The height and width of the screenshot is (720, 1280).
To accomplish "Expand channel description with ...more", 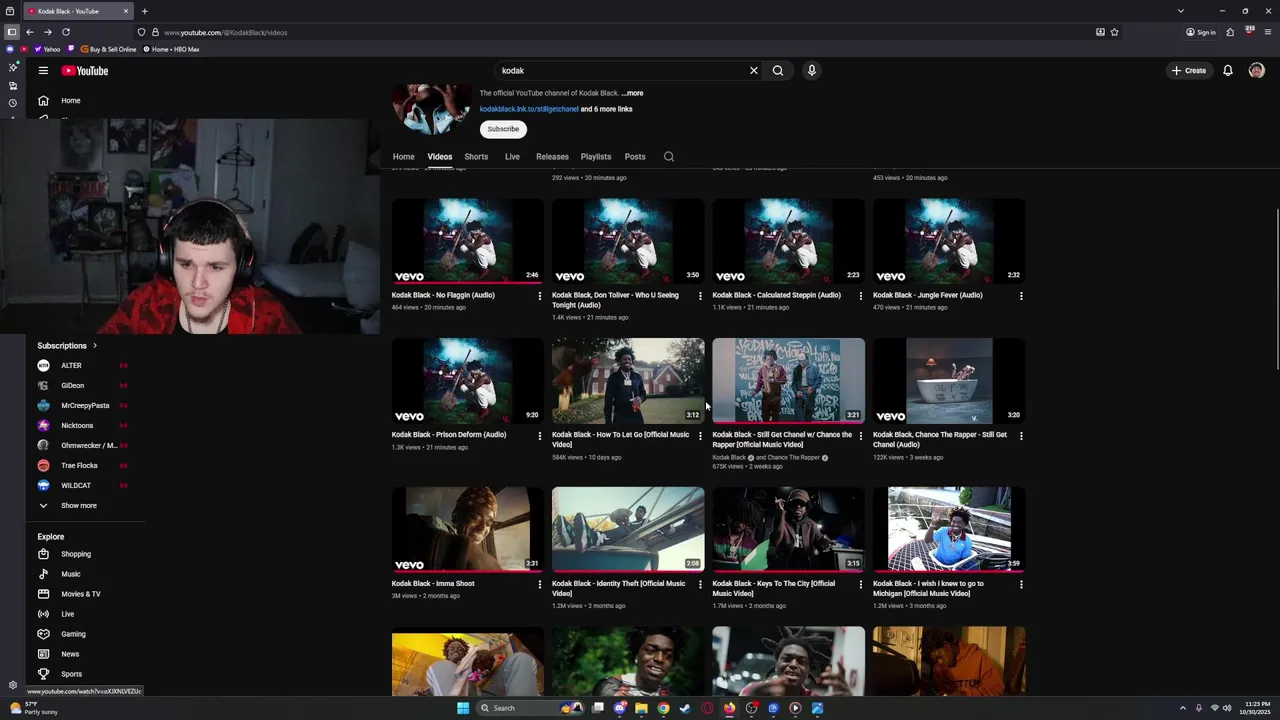I will 632,93.
